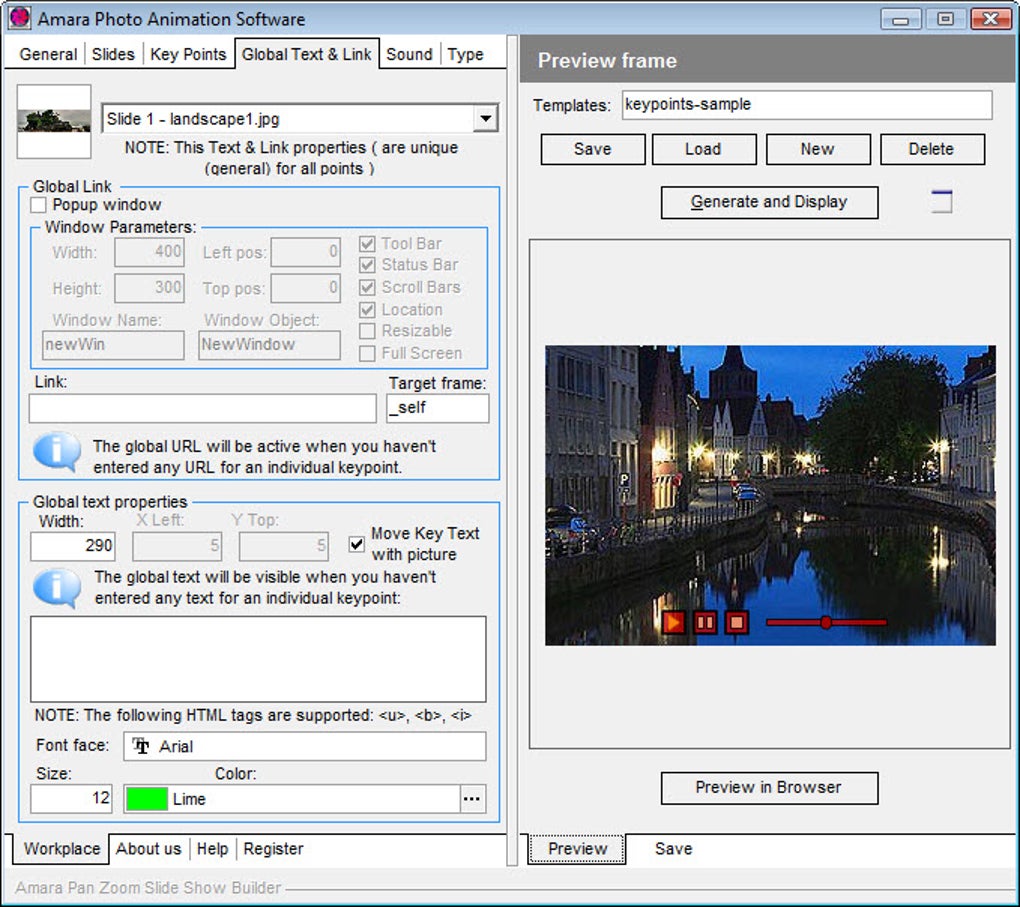Select the Preview tab under preview frame
The image size is (1020, 907).
click(577, 848)
